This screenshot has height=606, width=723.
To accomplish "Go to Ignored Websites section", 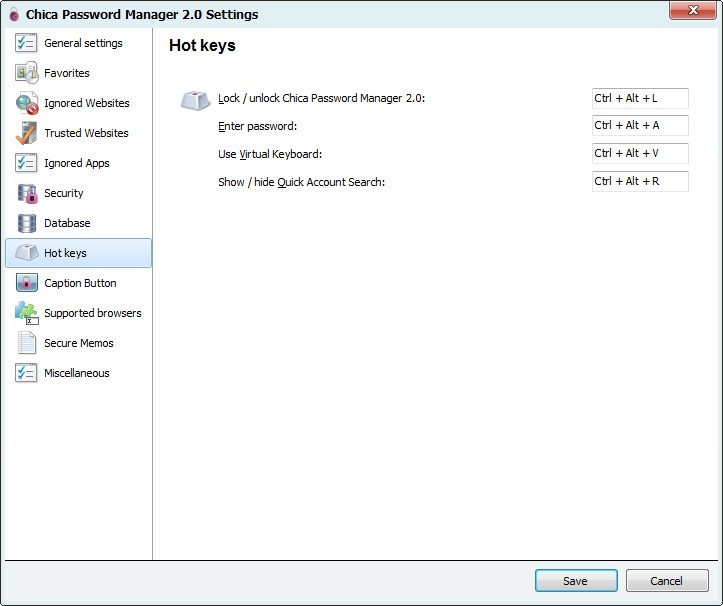I will [x=87, y=103].
